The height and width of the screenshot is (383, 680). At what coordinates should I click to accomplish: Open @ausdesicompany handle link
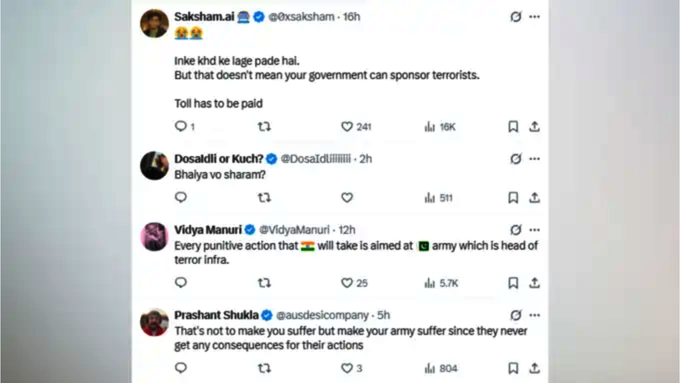322,315
